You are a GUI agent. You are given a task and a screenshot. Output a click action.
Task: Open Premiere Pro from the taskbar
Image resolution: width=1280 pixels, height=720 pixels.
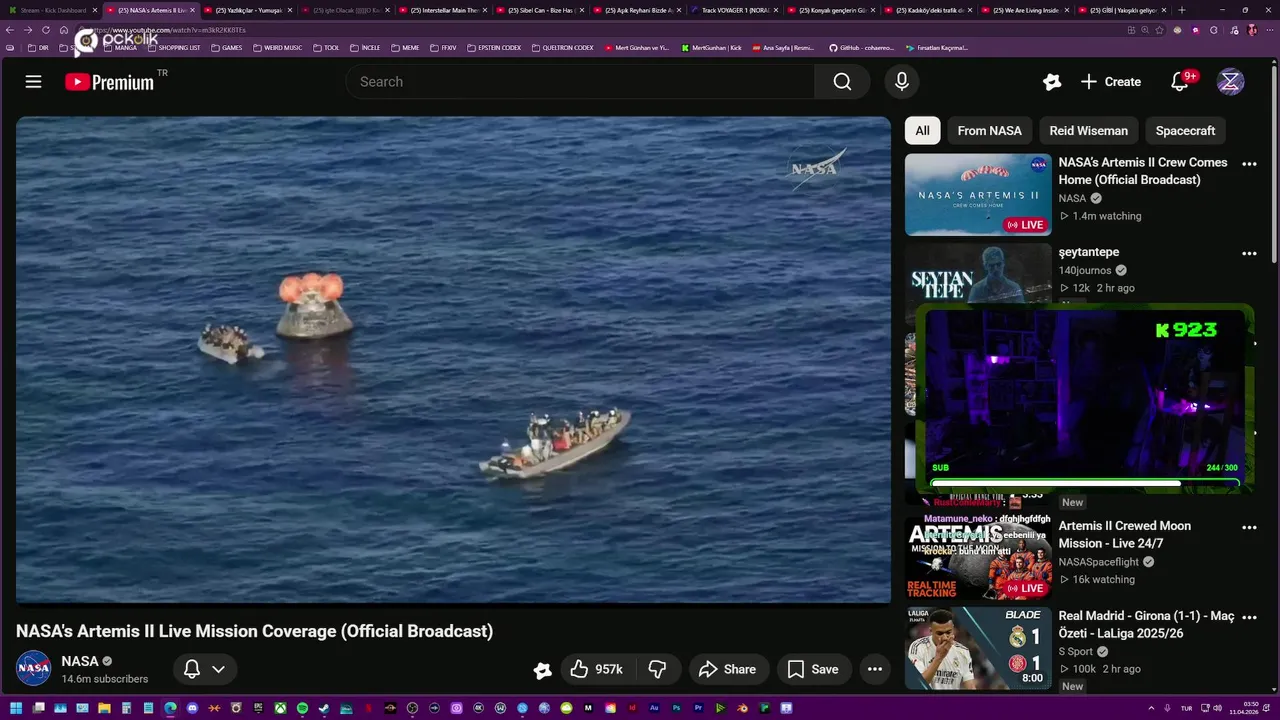pos(698,708)
